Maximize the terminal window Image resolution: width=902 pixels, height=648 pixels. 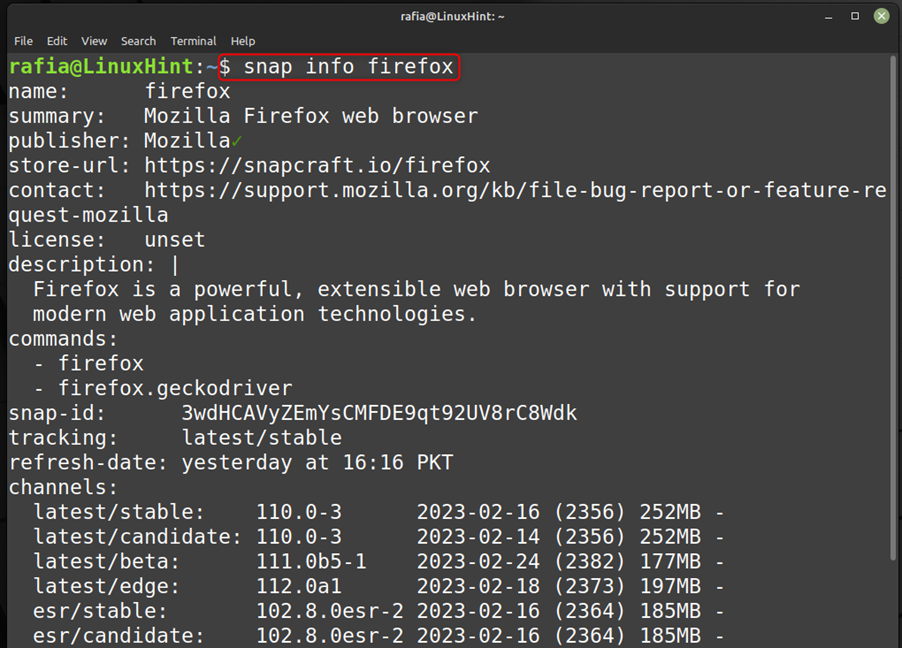(x=855, y=16)
